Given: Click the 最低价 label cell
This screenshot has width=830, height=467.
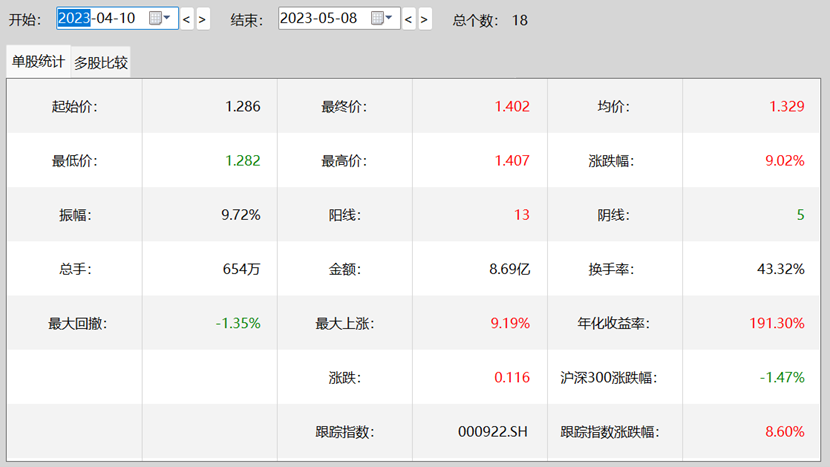Looking at the screenshot, I should coord(75,160).
